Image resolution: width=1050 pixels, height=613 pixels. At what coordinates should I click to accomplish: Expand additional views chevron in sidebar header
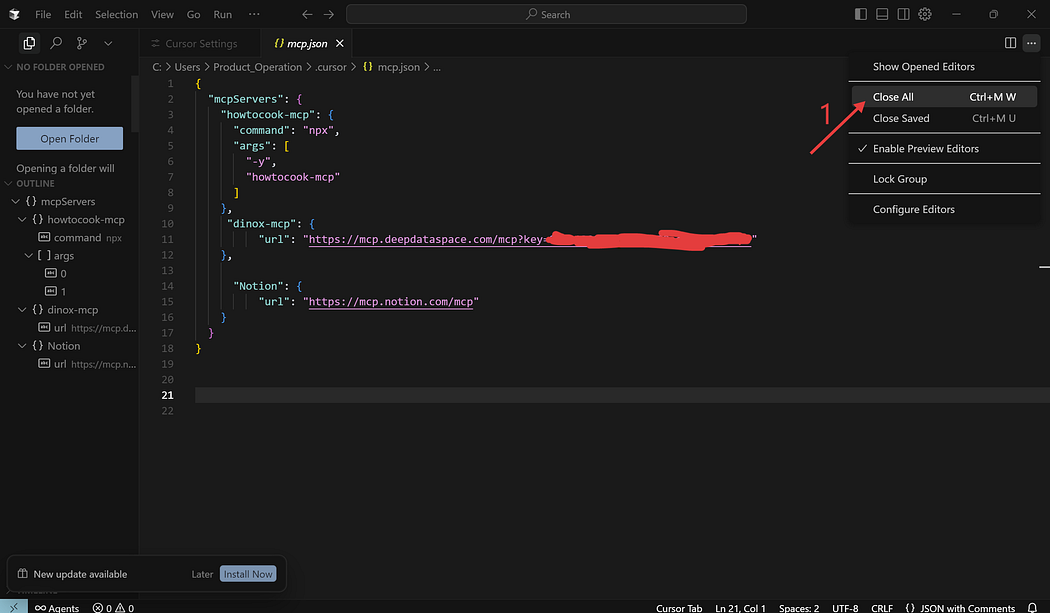[x=108, y=44]
